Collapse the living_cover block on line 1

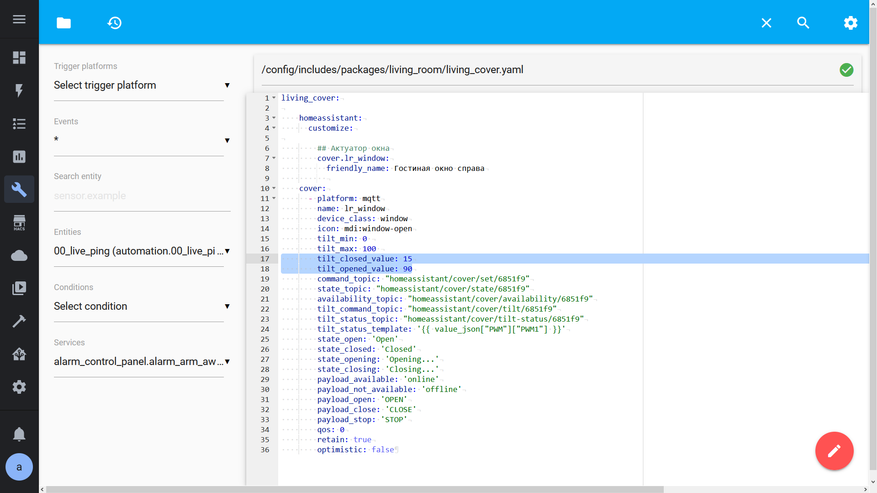tap(274, 98)
